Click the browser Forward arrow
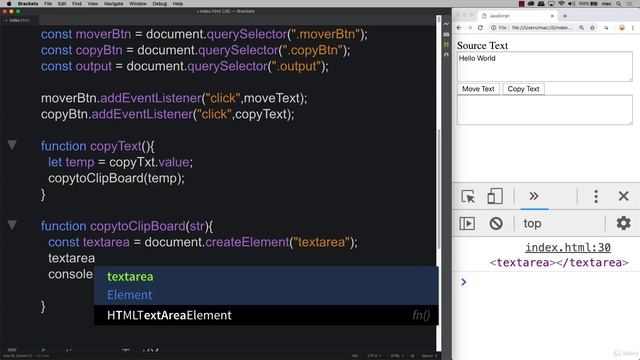640x360 pixels. [x=469, y=28]
